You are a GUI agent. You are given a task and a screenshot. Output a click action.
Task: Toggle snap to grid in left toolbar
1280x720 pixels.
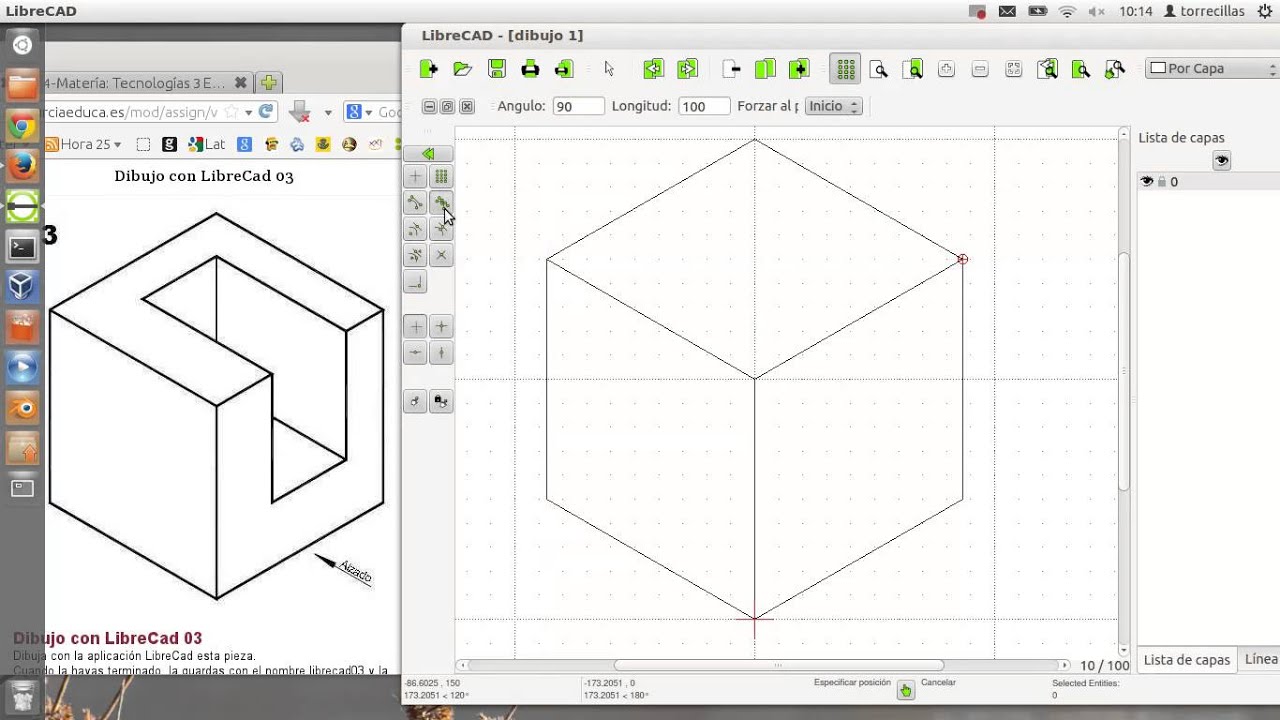(441, 177)
